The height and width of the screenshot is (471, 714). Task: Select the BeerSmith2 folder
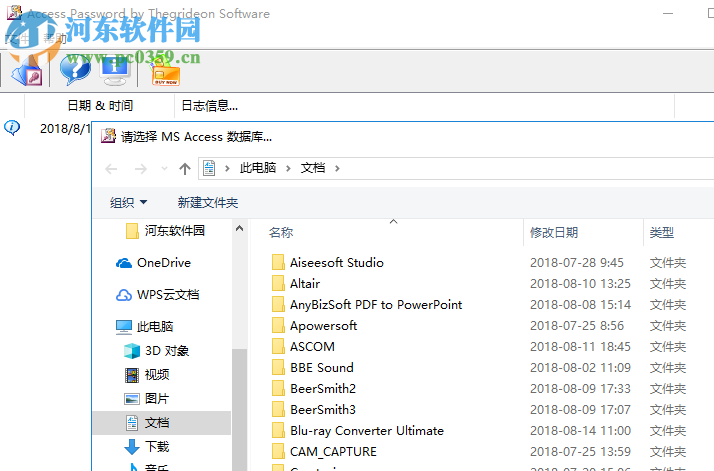323,389
